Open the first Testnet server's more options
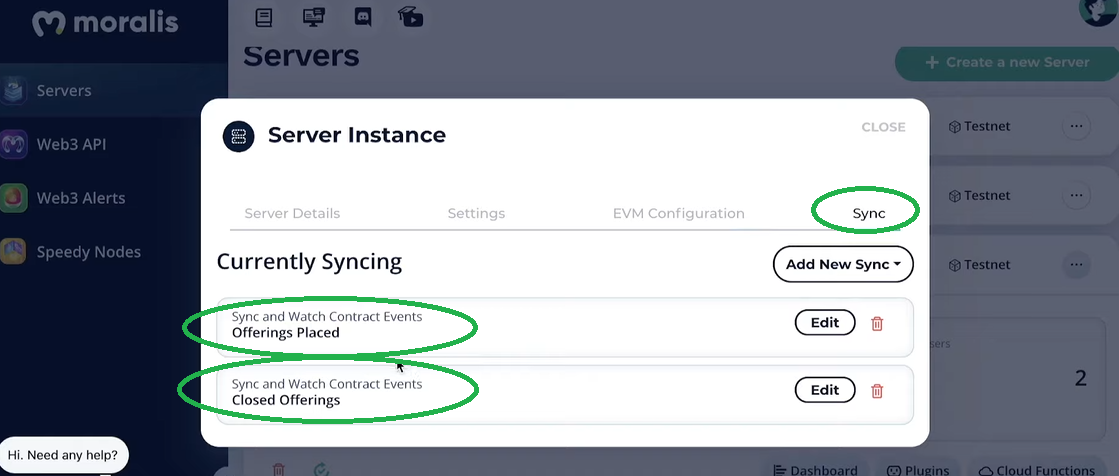 point(1076,126)
